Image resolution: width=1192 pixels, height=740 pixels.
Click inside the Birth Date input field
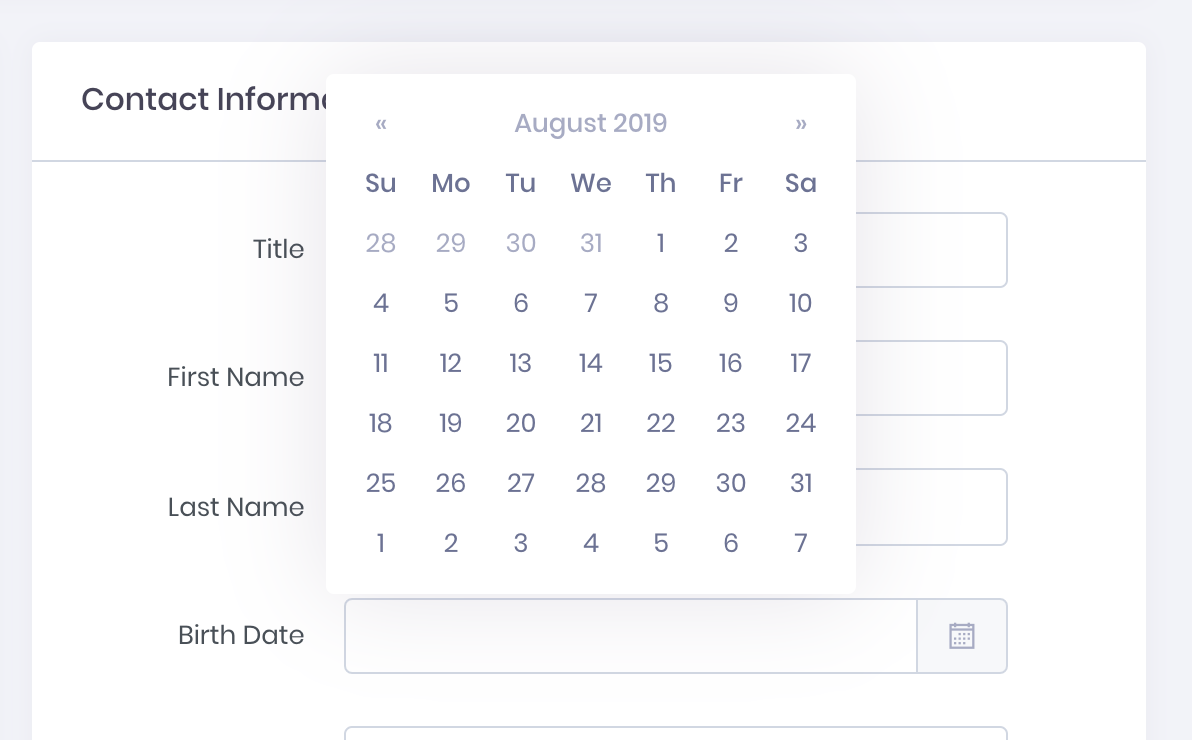(631, 636)
